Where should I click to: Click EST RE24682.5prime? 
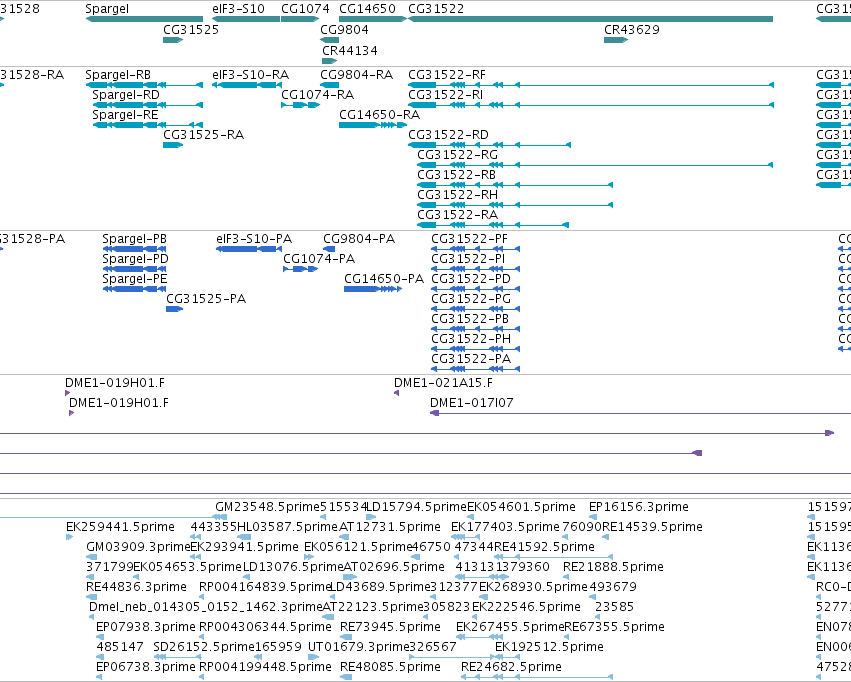511,667
